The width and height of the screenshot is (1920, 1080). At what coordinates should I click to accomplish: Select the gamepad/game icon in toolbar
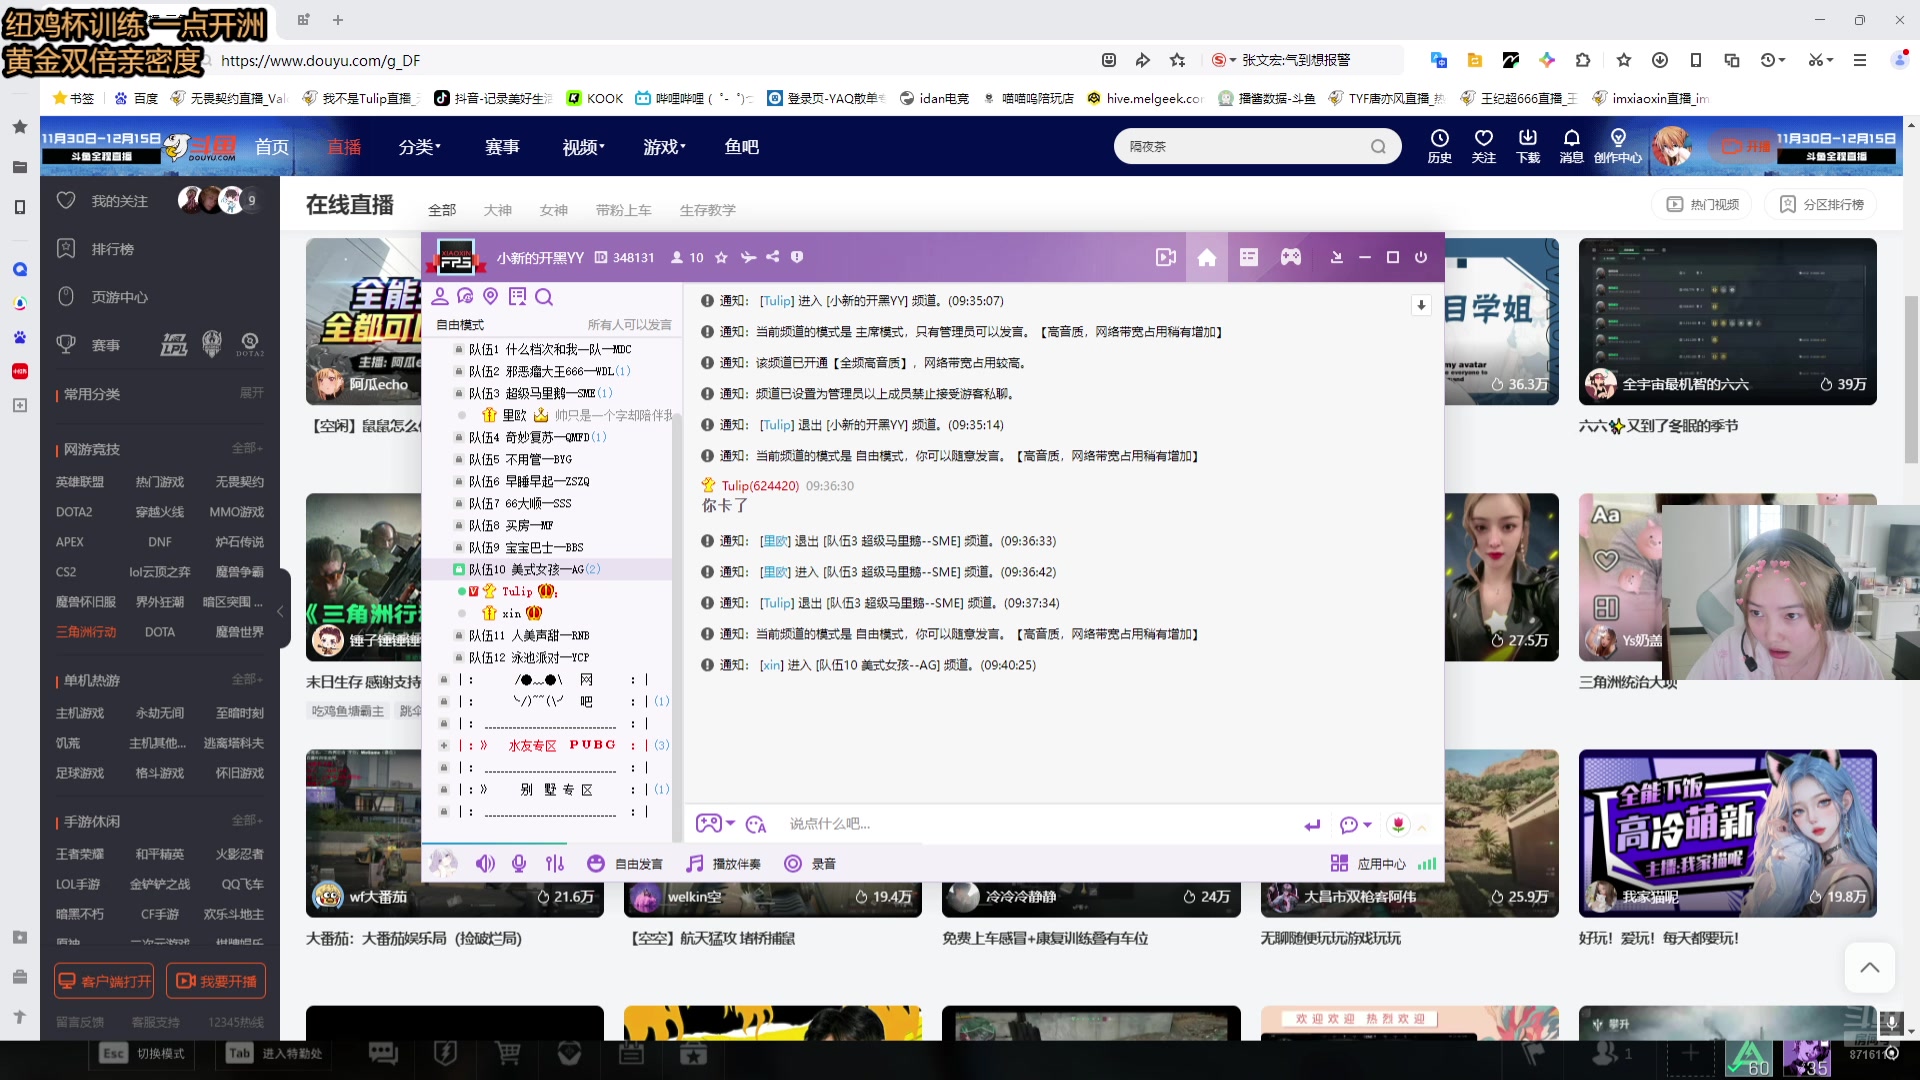pos(1290,256)
